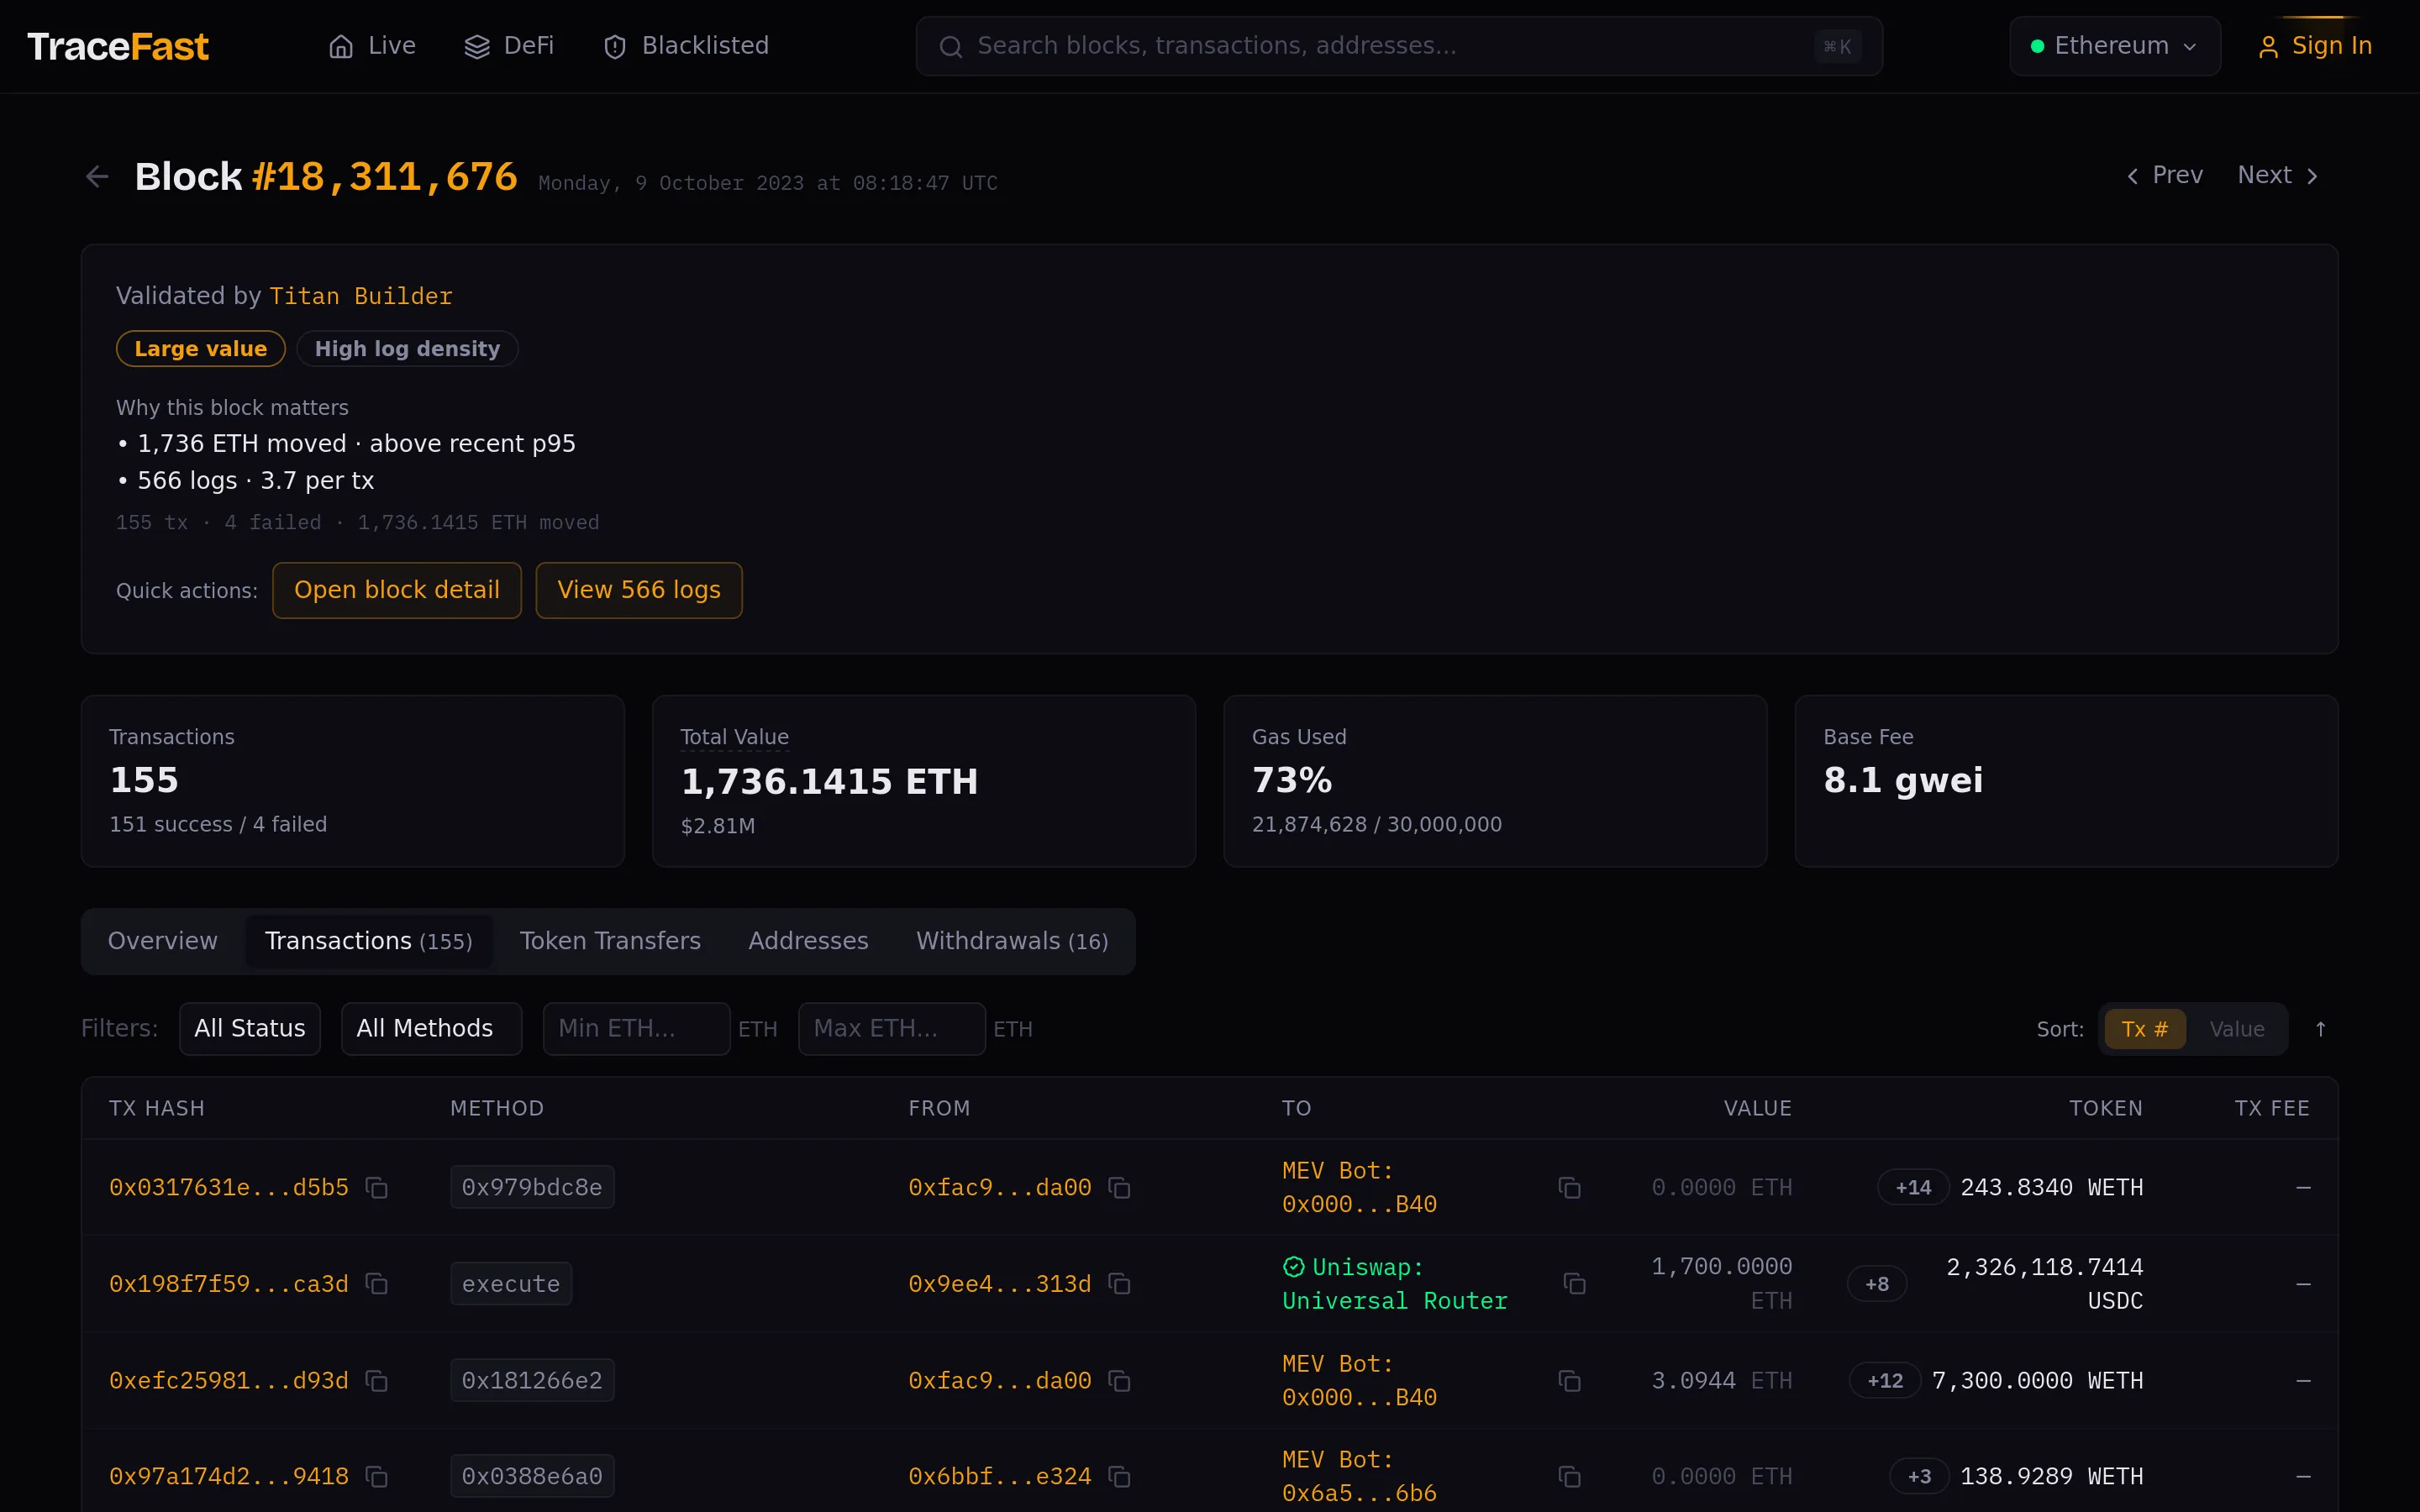Click method badge 0x0388e6a0

(x=532, y=1477)
